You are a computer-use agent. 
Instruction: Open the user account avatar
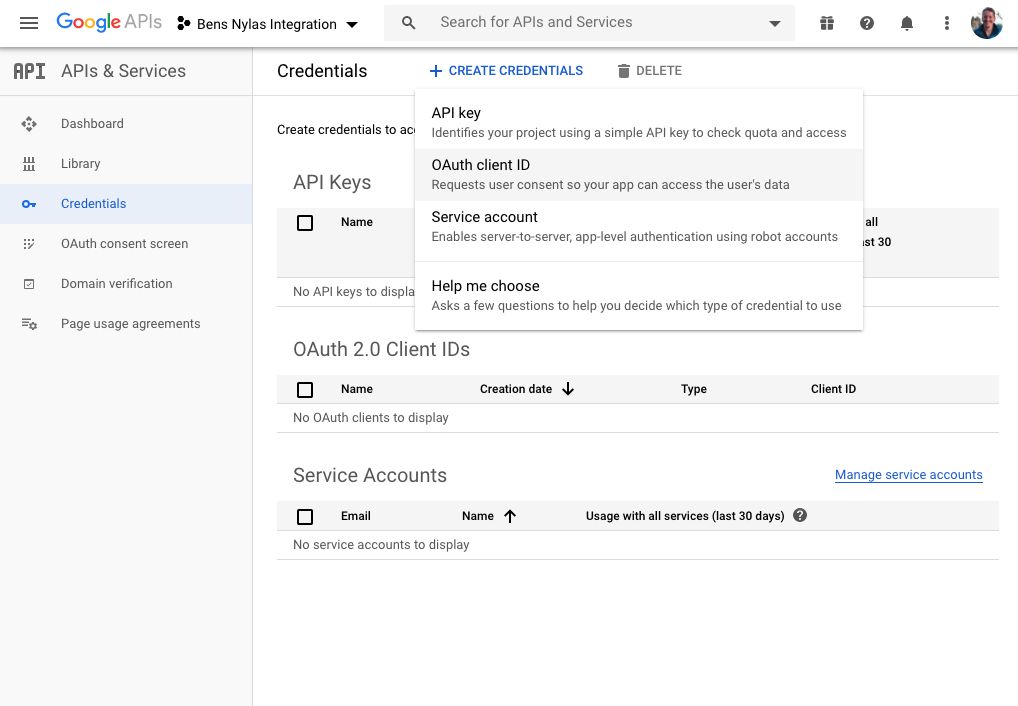[987, 23]
